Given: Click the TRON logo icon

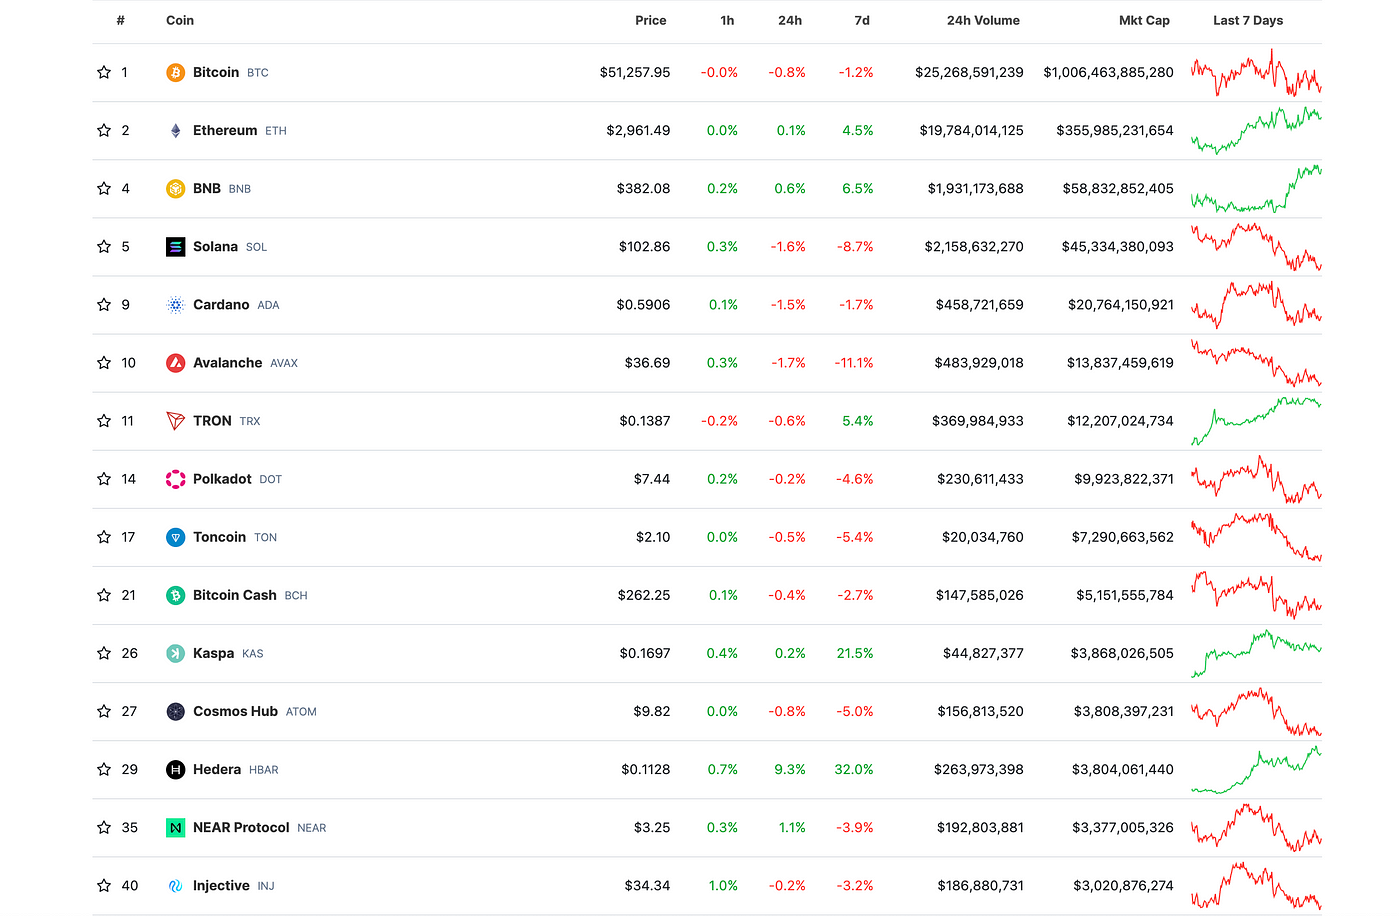Looking at the screenshot, I should coord(175,421).
